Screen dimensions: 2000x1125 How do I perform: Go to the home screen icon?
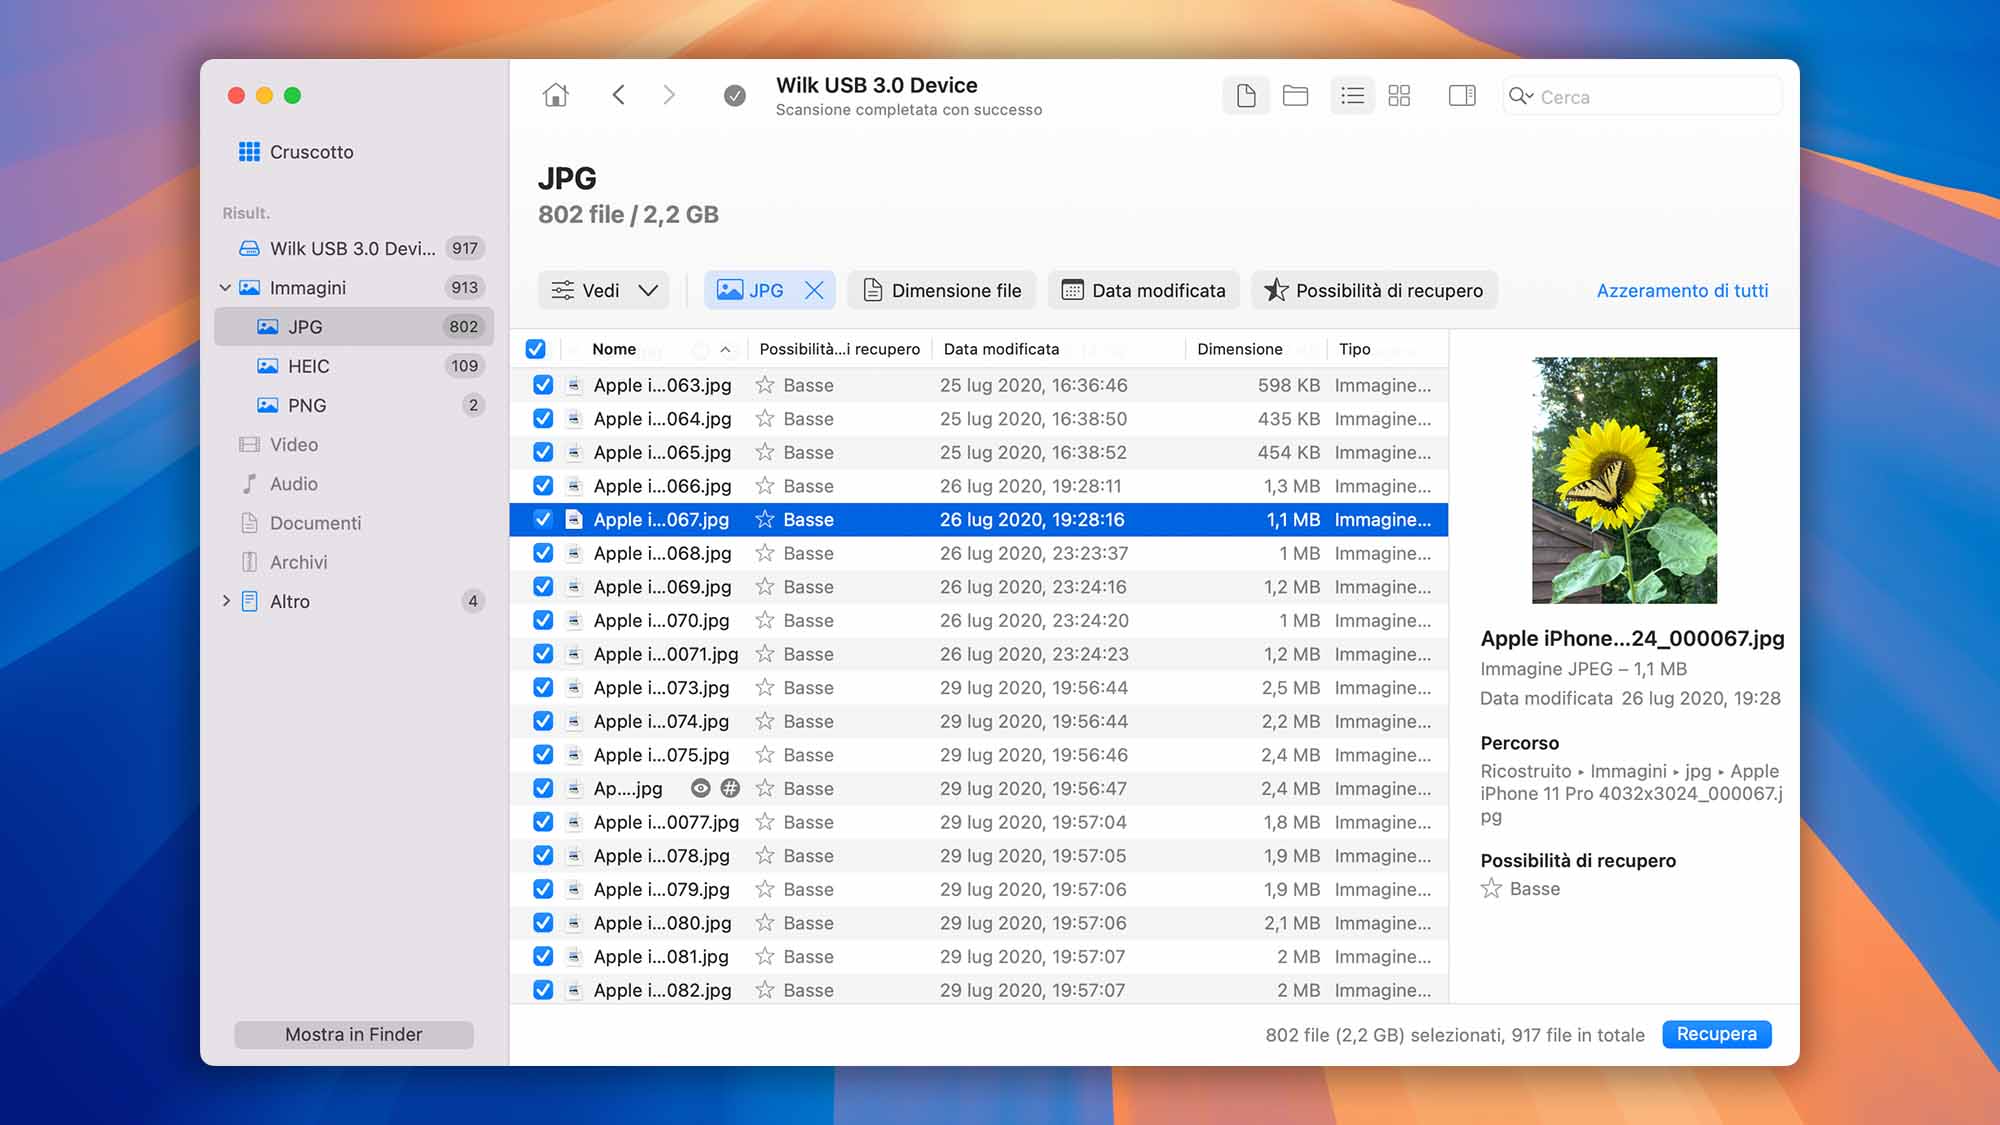(556, 95)
